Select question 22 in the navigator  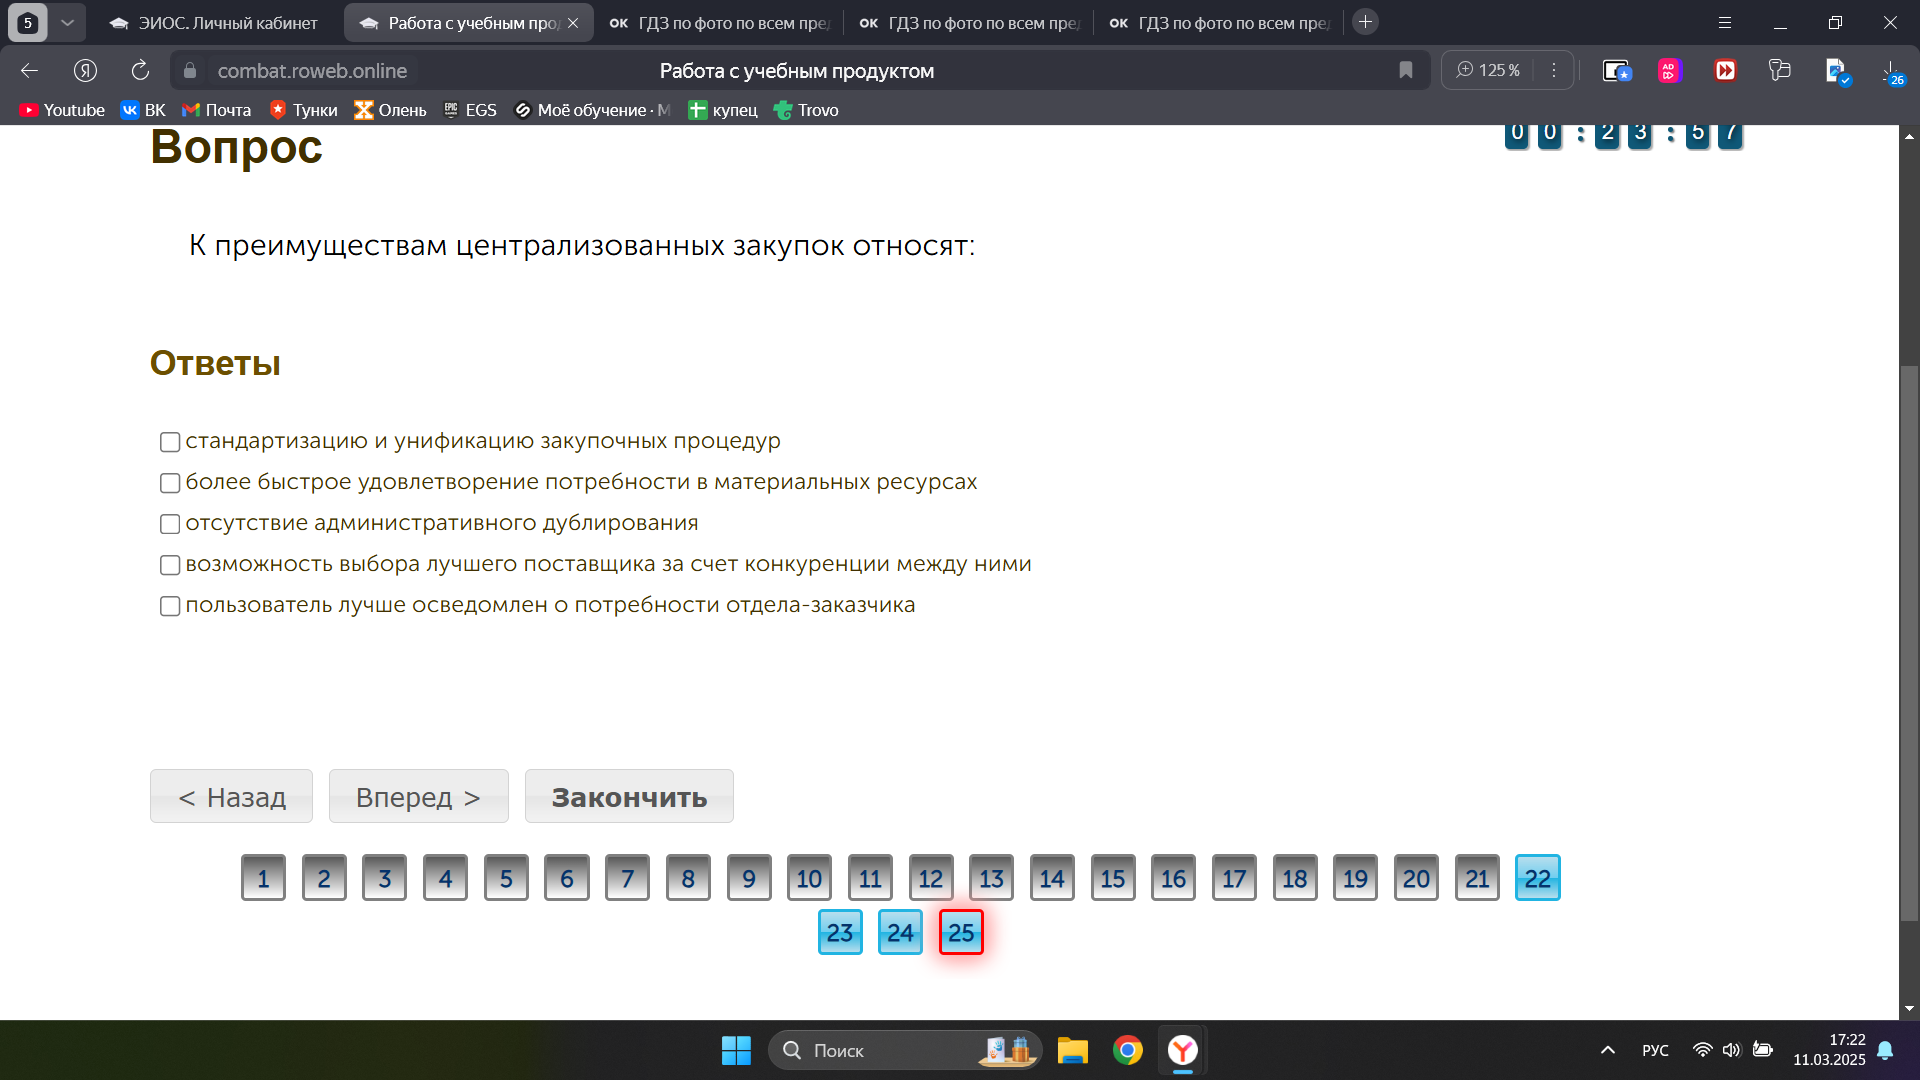pos(1538,878)
